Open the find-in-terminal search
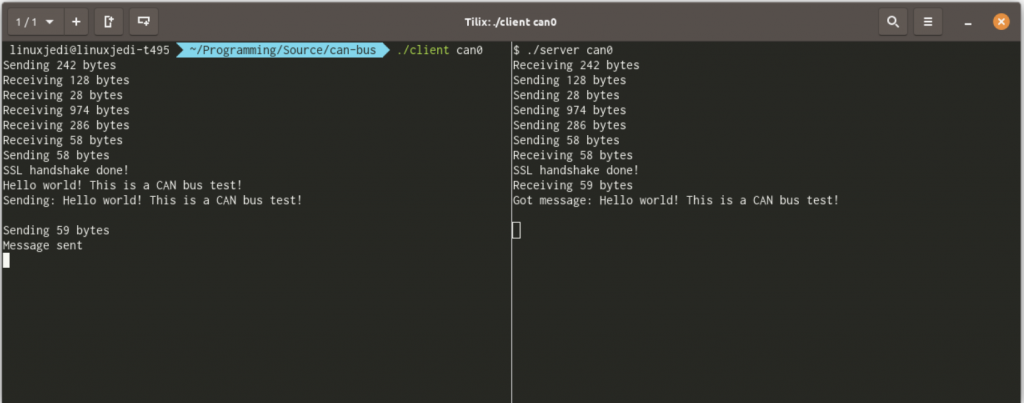Viewport: 1024px width, 403px height. coord(893,22)
